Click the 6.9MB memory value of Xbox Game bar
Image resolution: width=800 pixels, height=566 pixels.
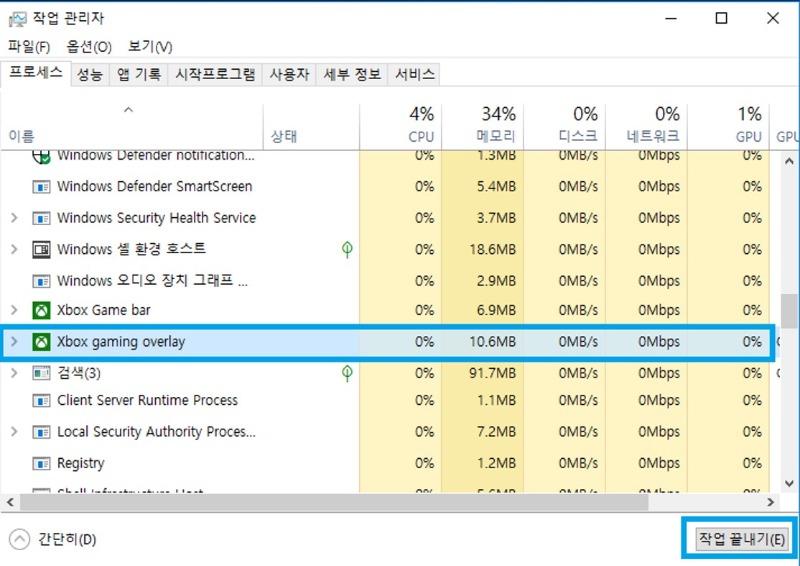tap(496, 310)
